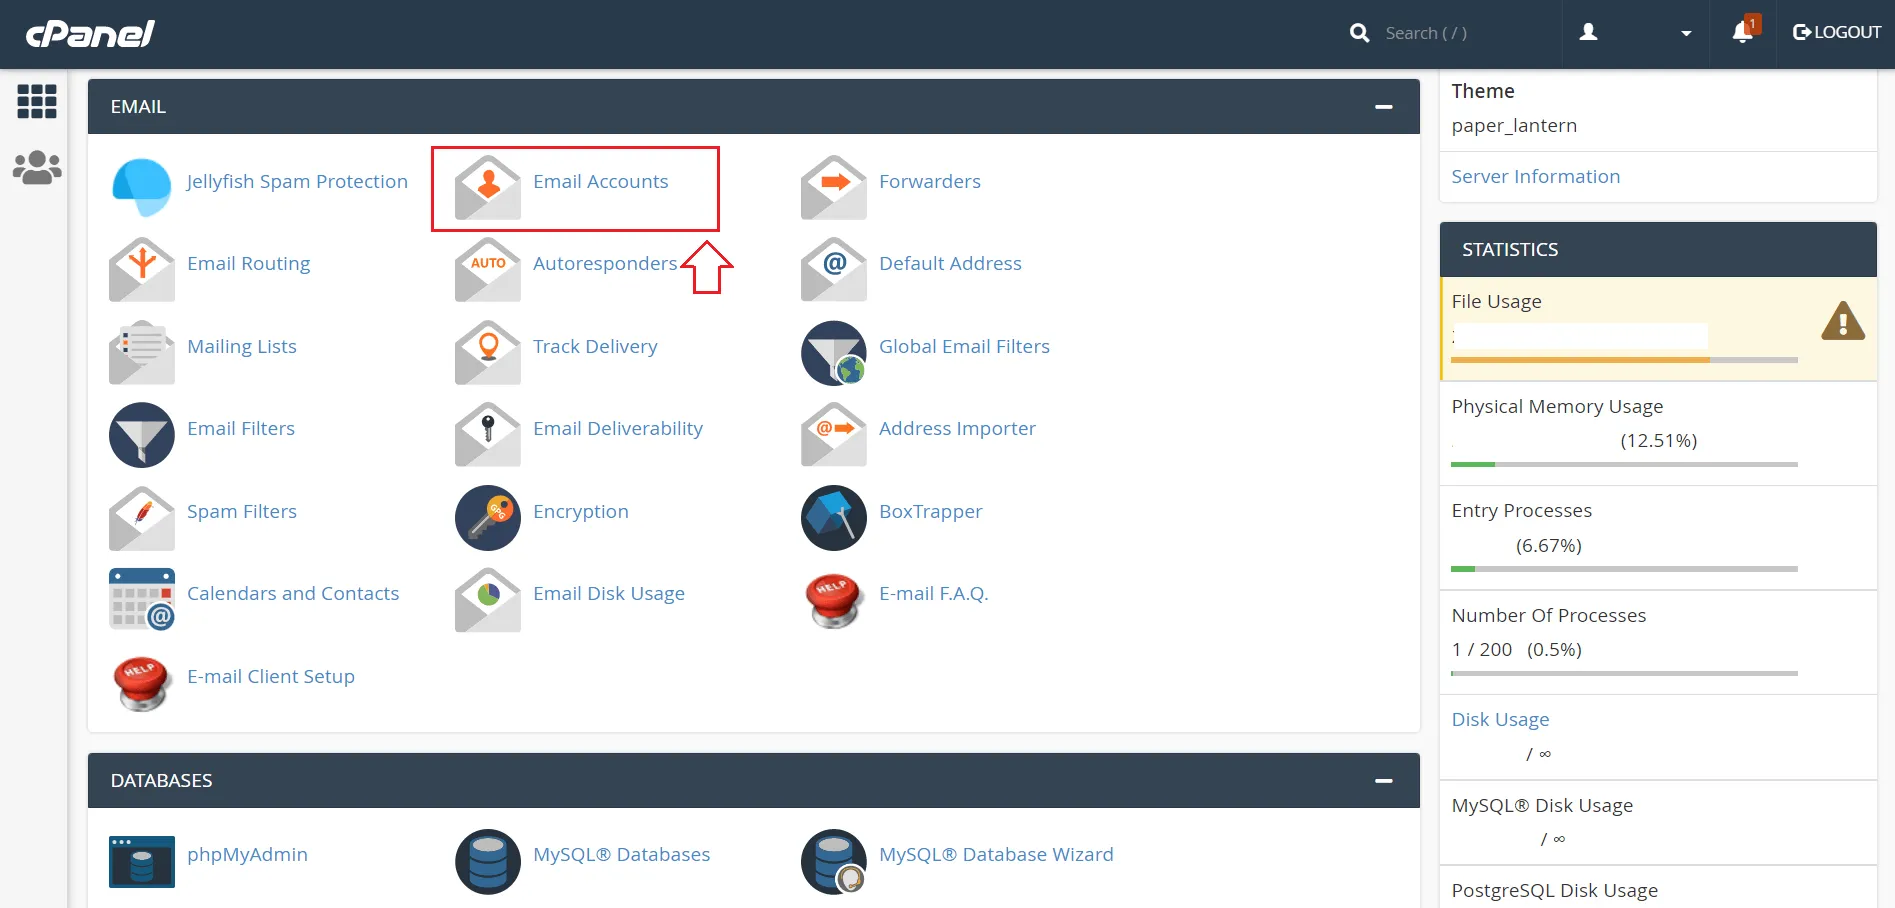Screen dimensions: 1895x908
Task: Collapse the EMAIL section
Action: [1384, 107]
